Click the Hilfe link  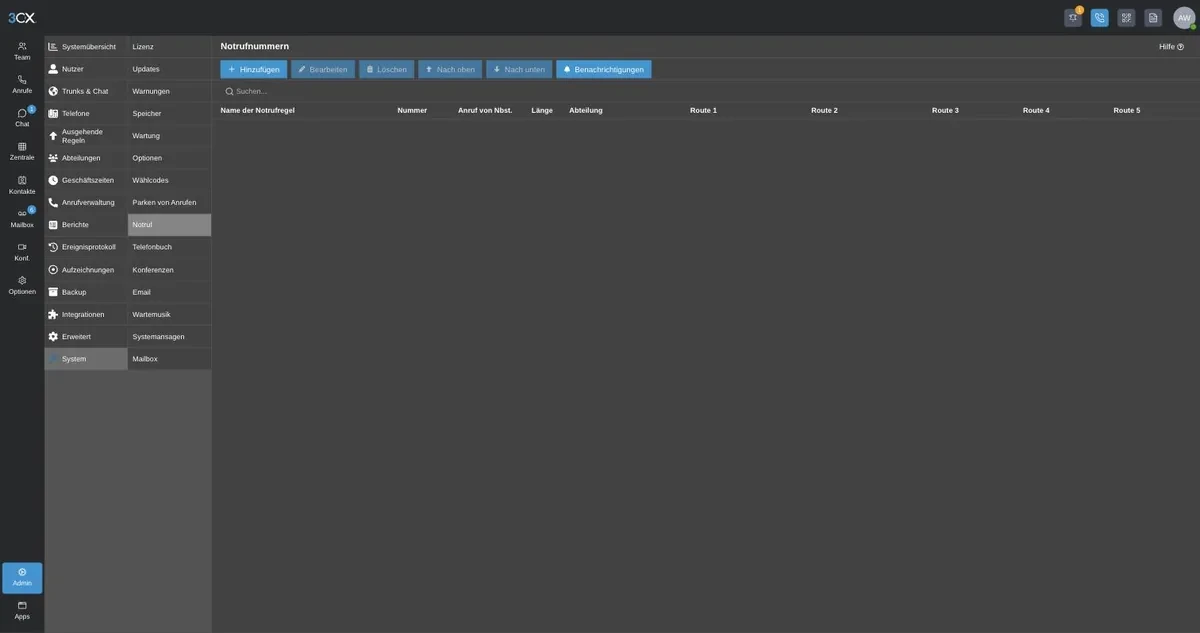1171,46
